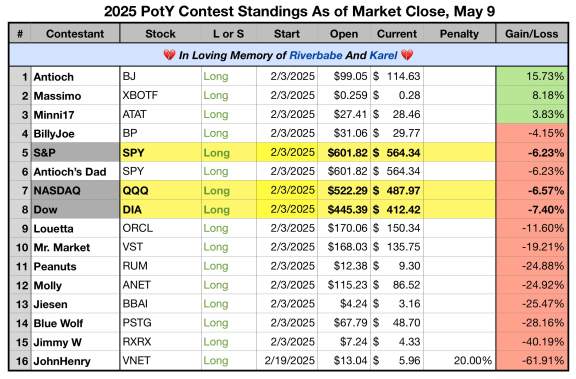Click the $601.82 open price in S&P row

pyautogui.click(x=347, y=153)
